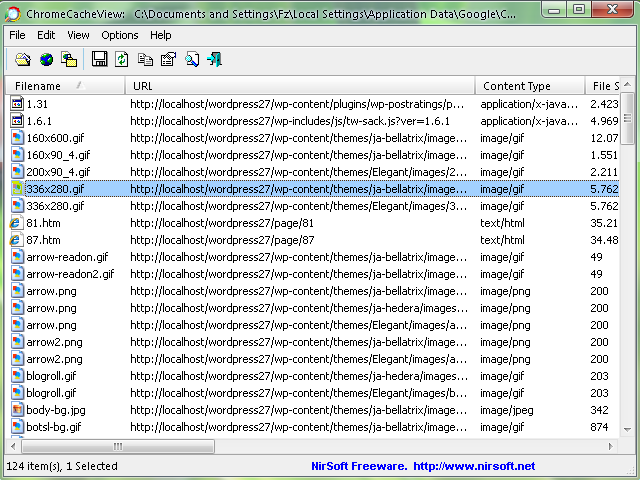Click the file size value 874
The image size is (640, 480).
599,427
